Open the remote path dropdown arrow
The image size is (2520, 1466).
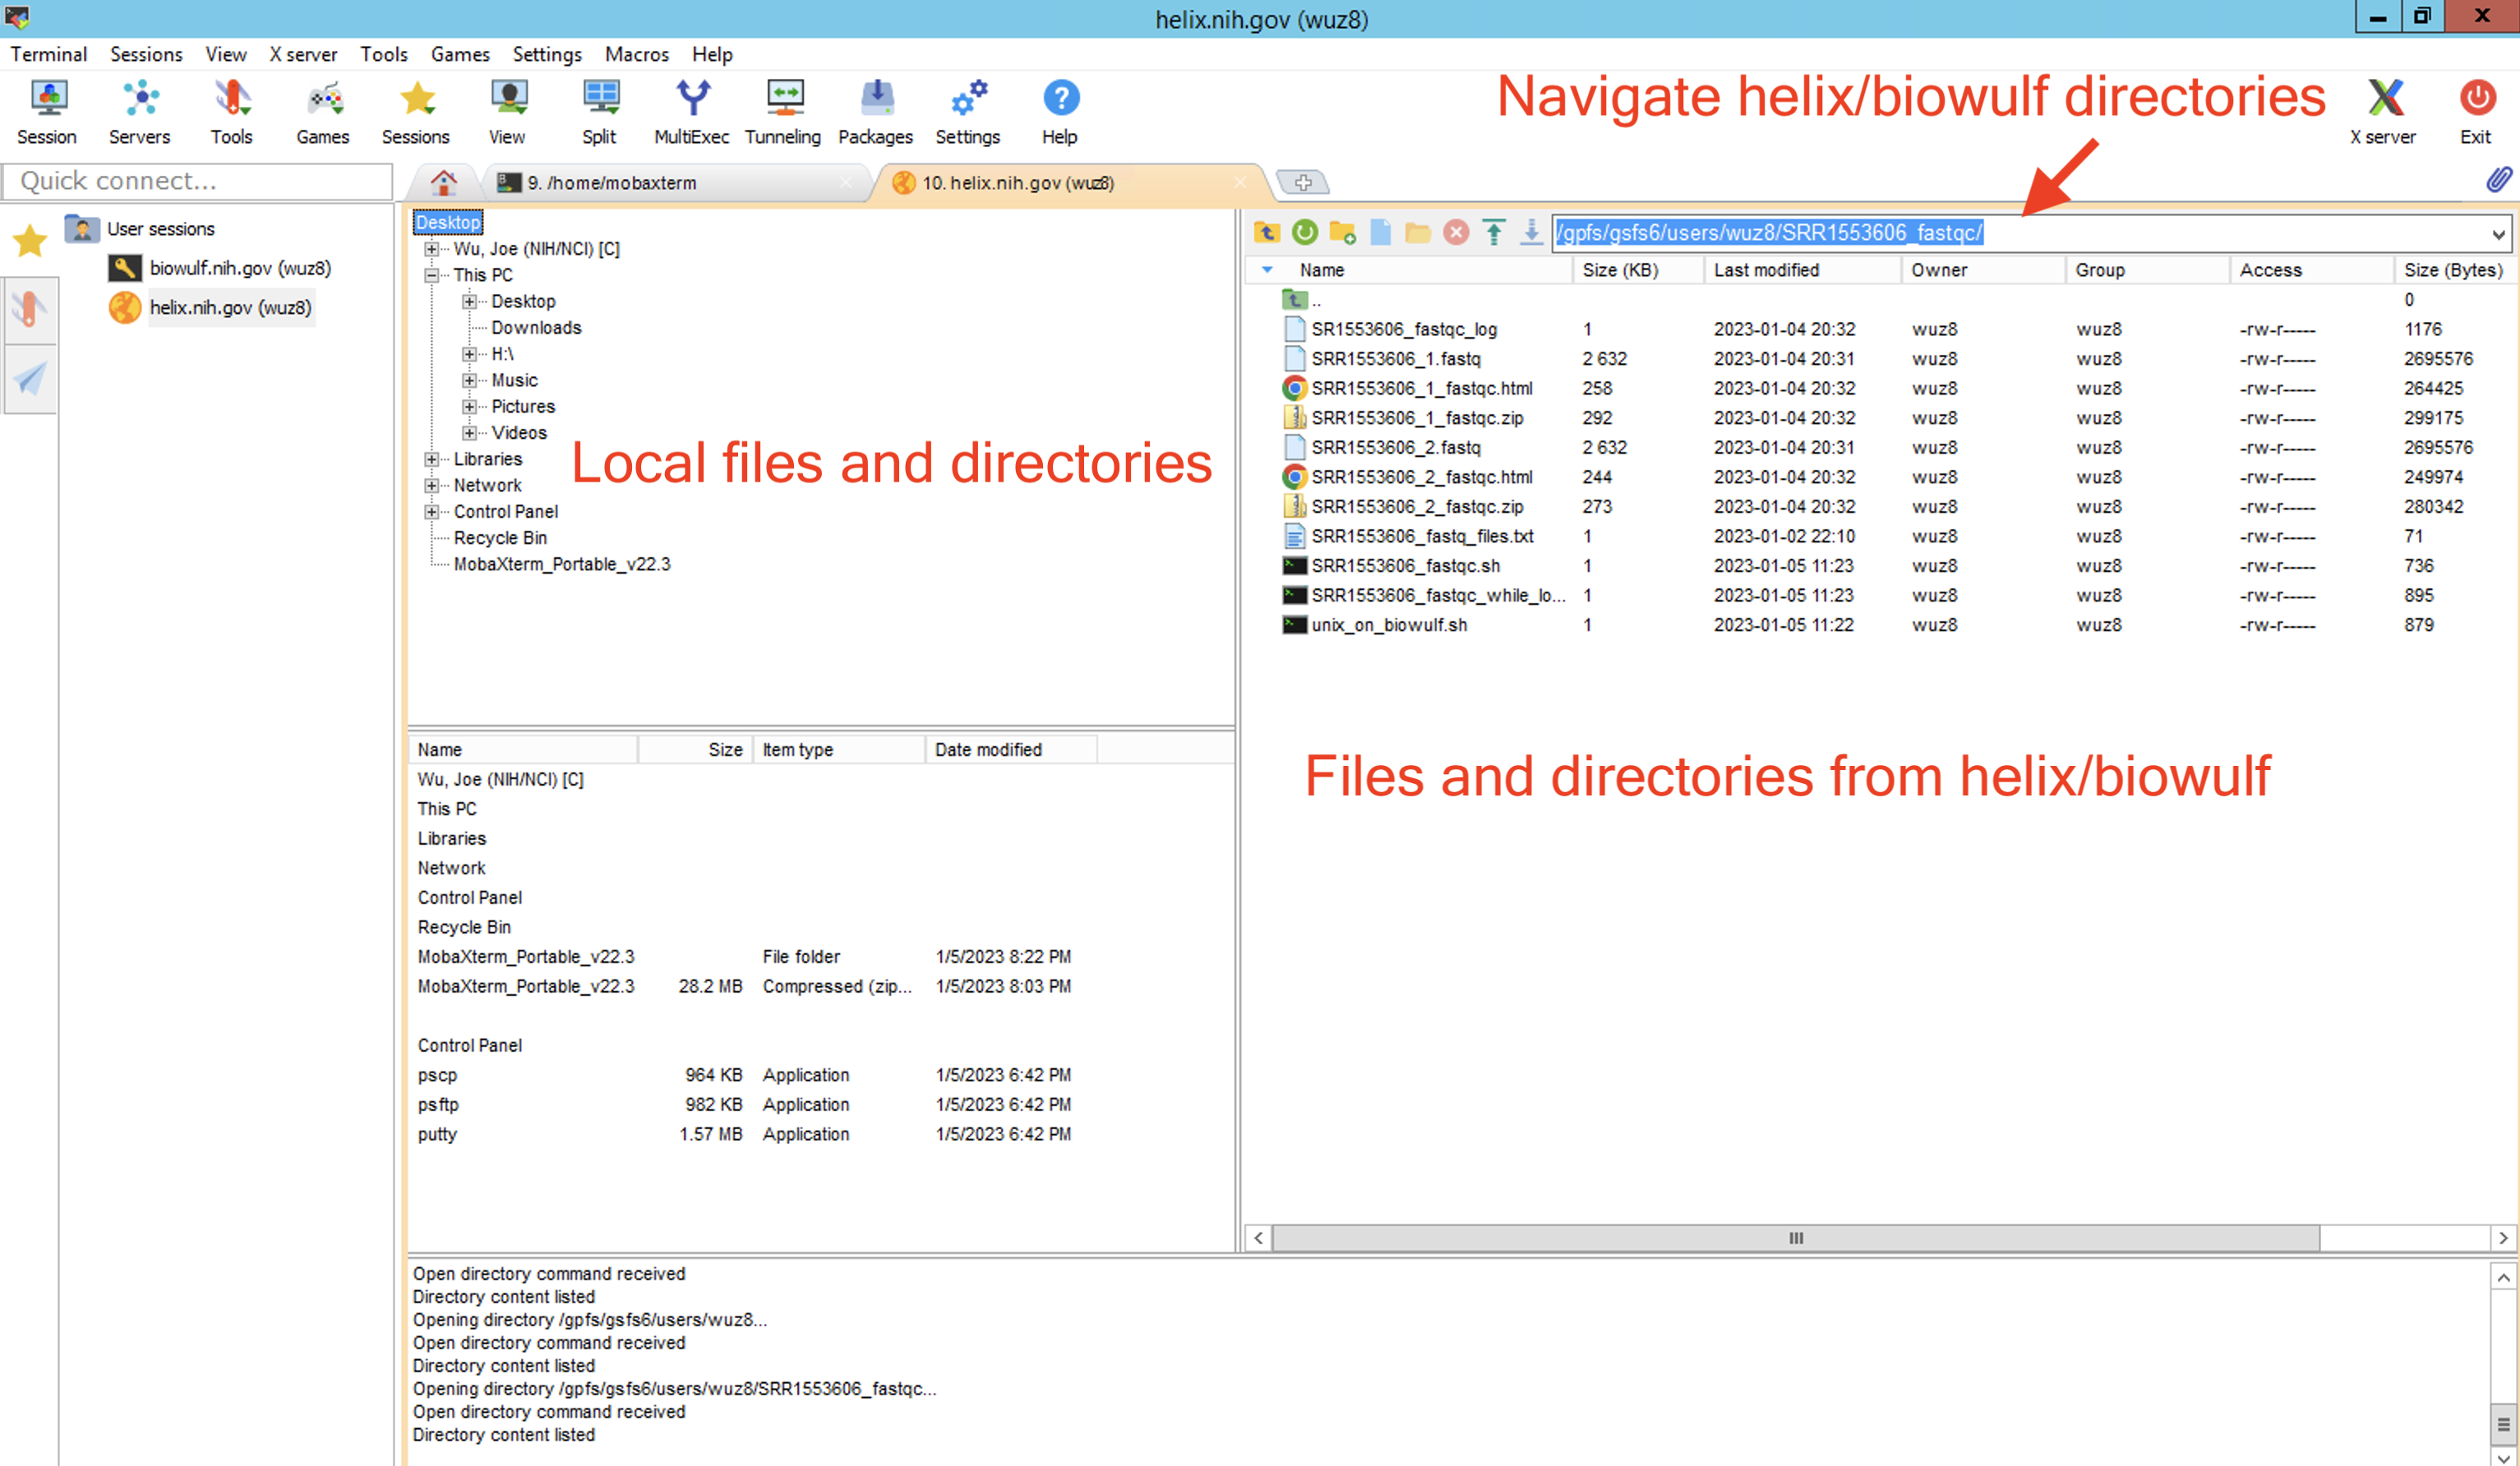pos(2497,234)
